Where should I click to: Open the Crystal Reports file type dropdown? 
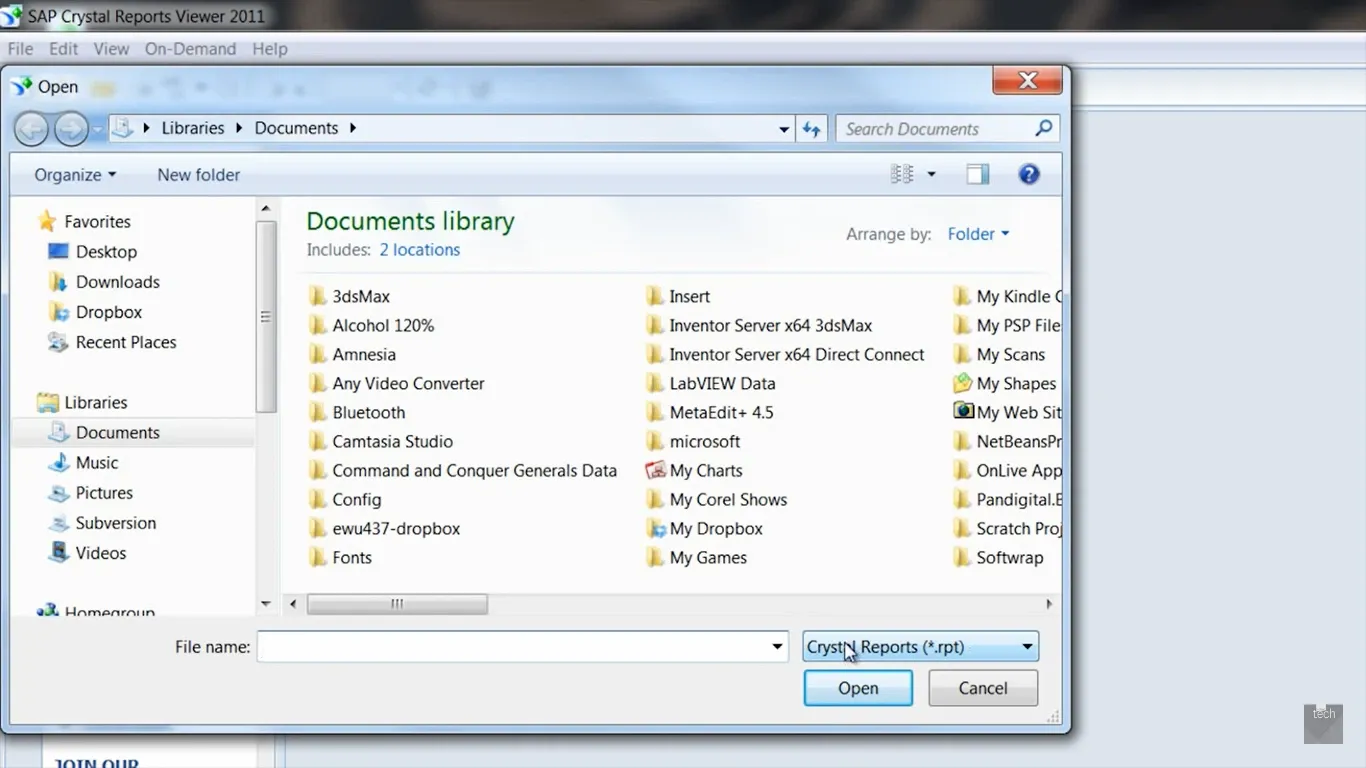pos(920,647)
